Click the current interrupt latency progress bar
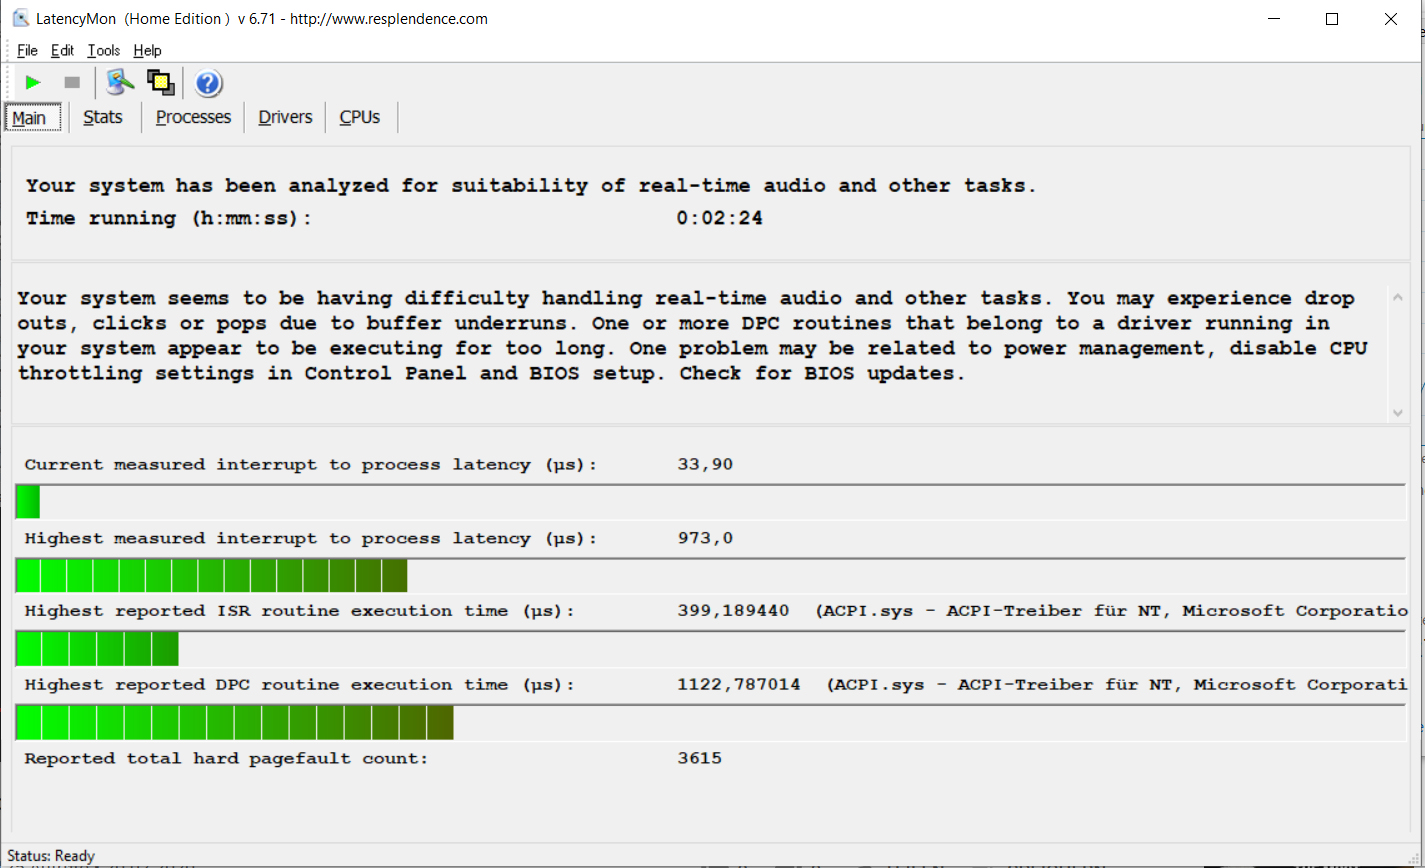Viewport: 1425px width, 868px height. pos(710,502)
